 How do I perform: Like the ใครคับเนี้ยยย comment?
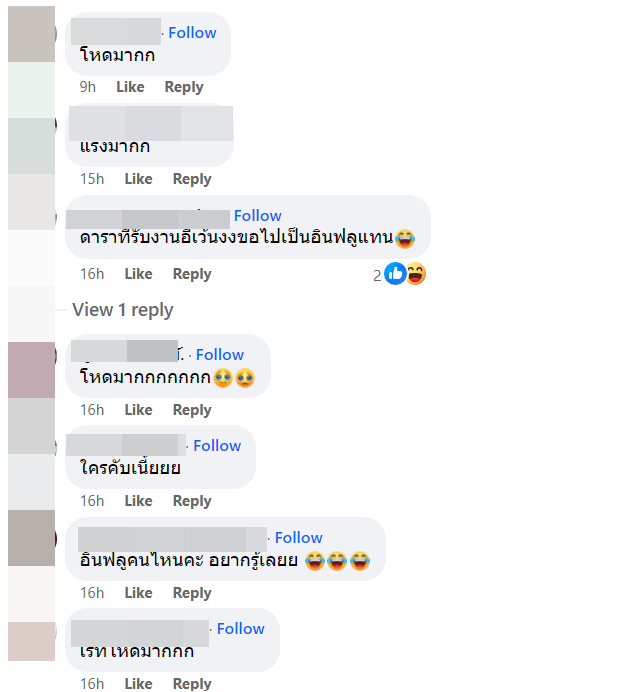[139, 501]
